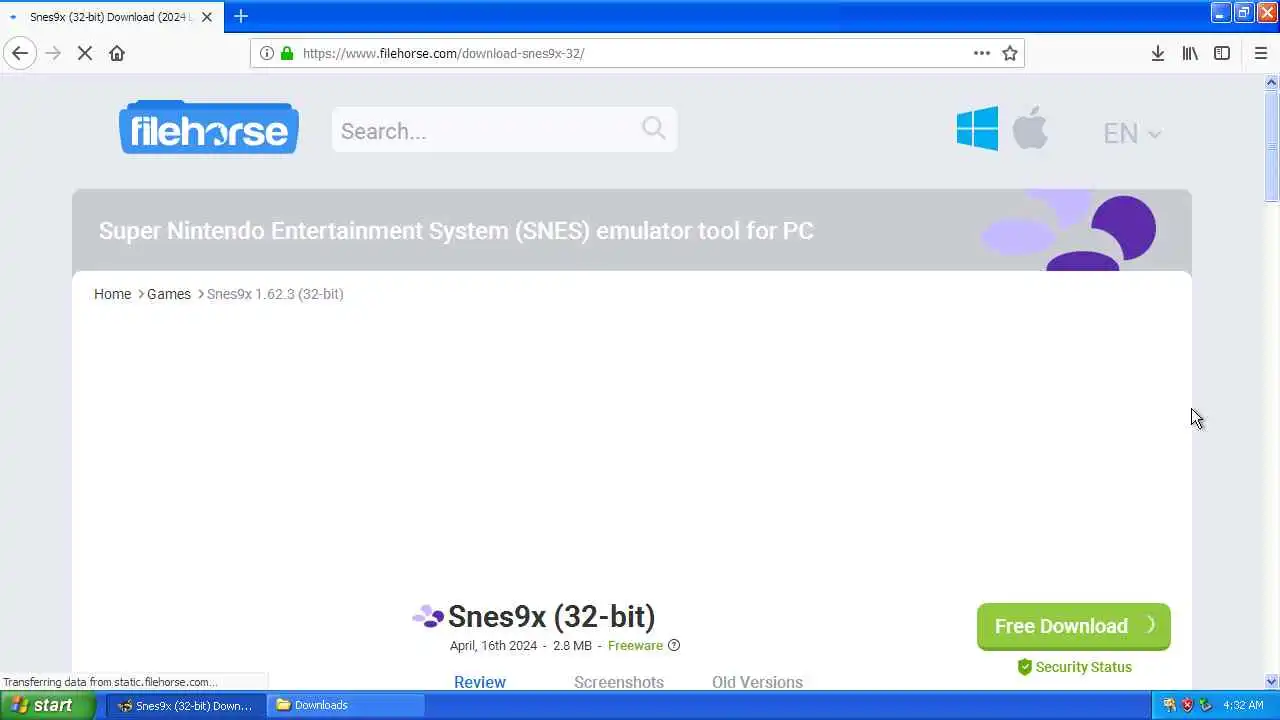Image resolution: width=1280 pixels, height=720 pixels.
Task: View the Security Status link
Action: pyautogui.click(x=1084, y=667)
